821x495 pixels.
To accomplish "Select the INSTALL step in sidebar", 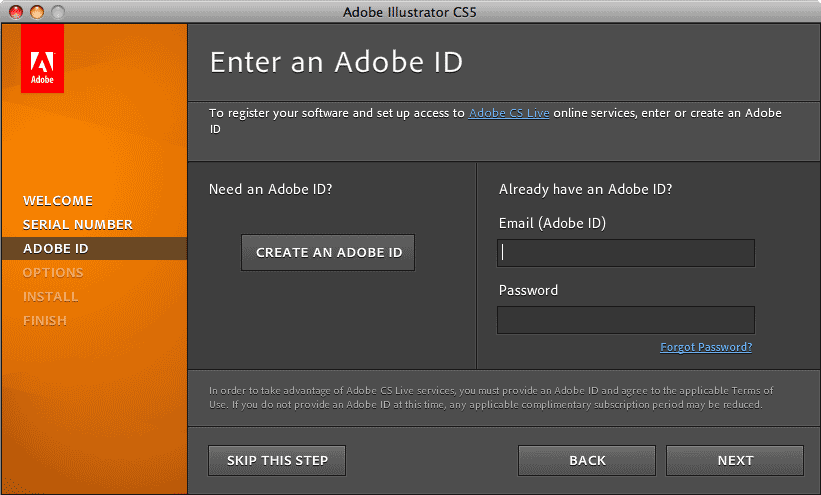I will (x=50, y=296).
